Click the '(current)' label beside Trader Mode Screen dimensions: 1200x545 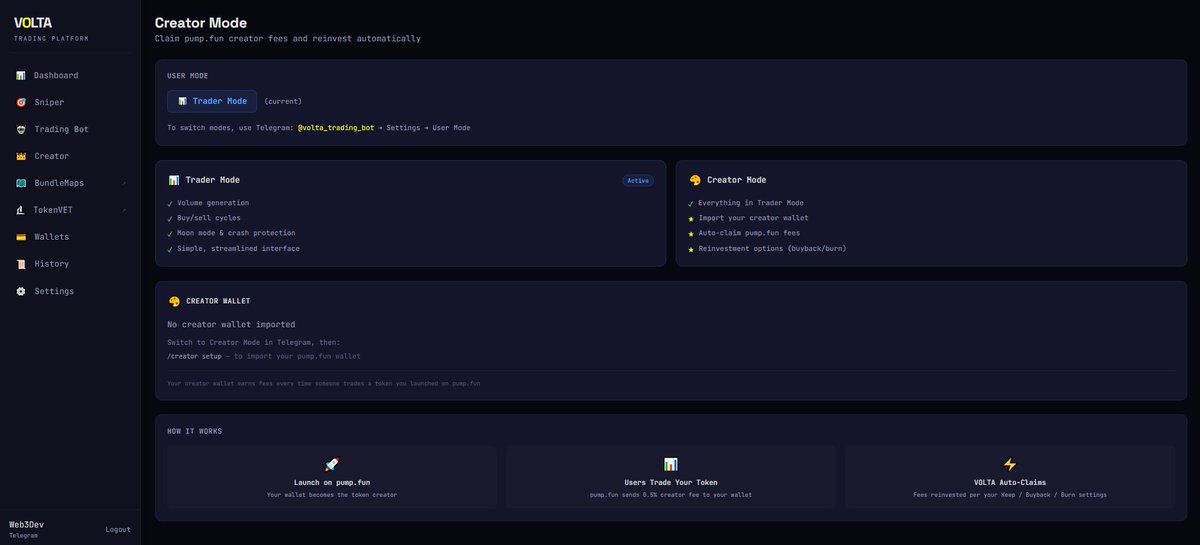click(x=283, y=101)
